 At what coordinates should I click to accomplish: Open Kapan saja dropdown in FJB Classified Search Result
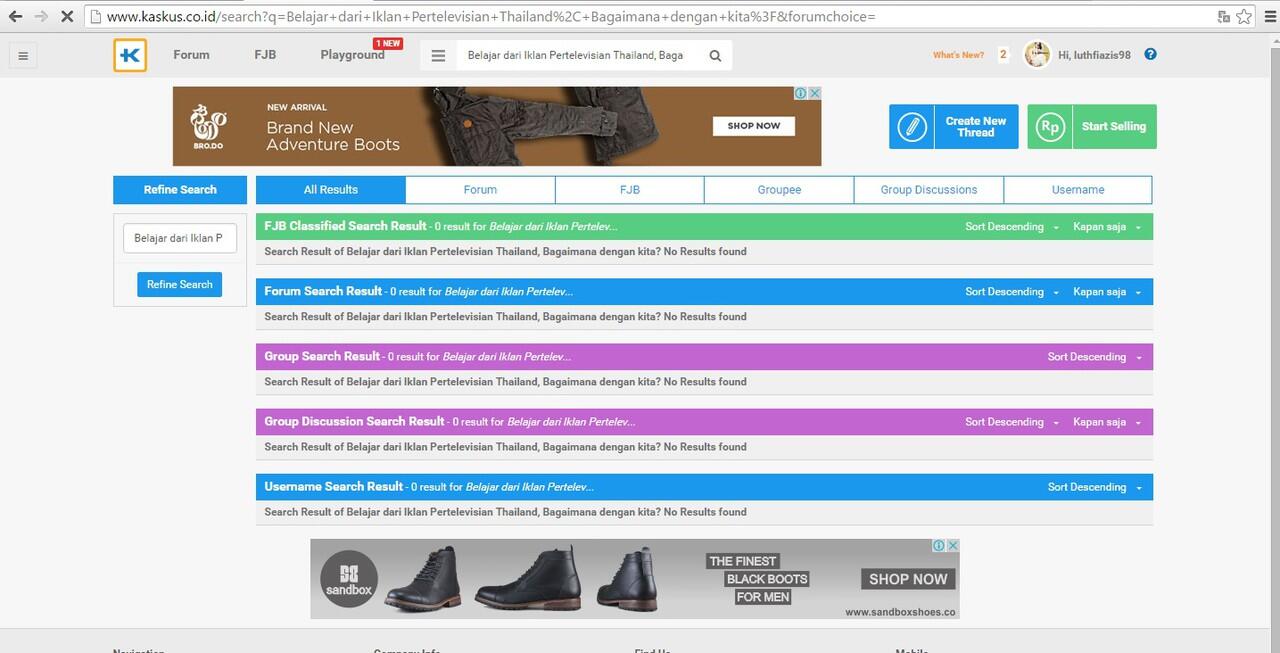1107,227
